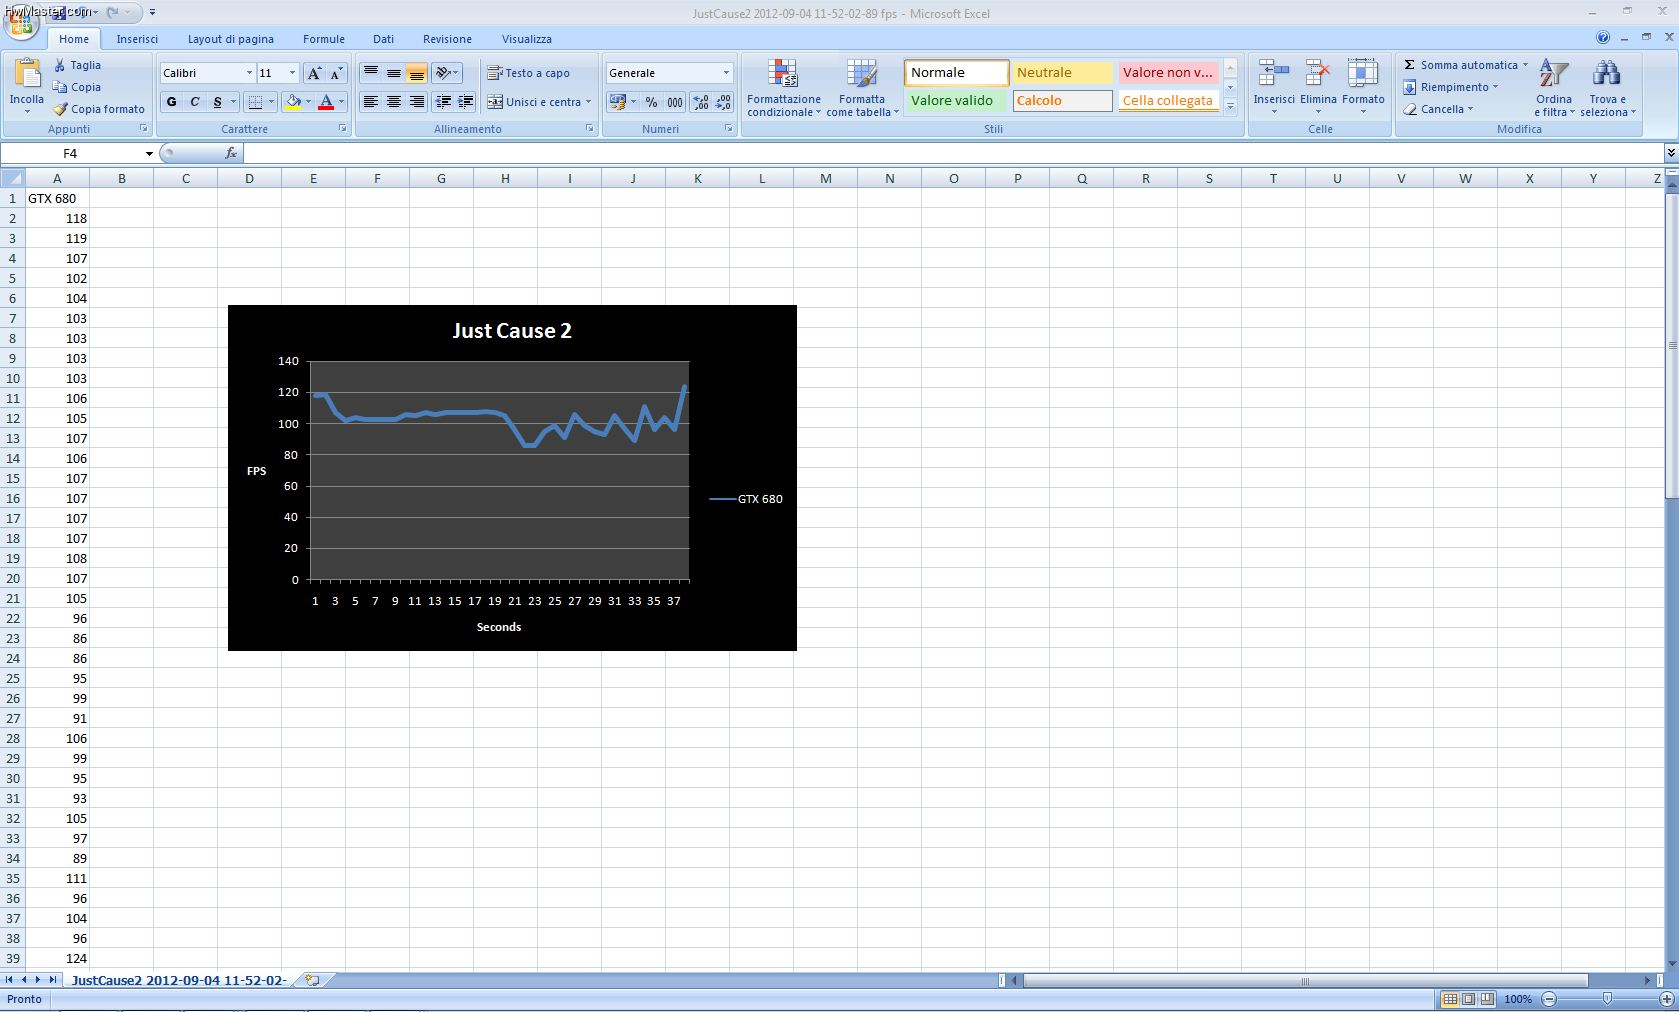Expand Unisci e centra dropdown arrow

pos(588,102)
